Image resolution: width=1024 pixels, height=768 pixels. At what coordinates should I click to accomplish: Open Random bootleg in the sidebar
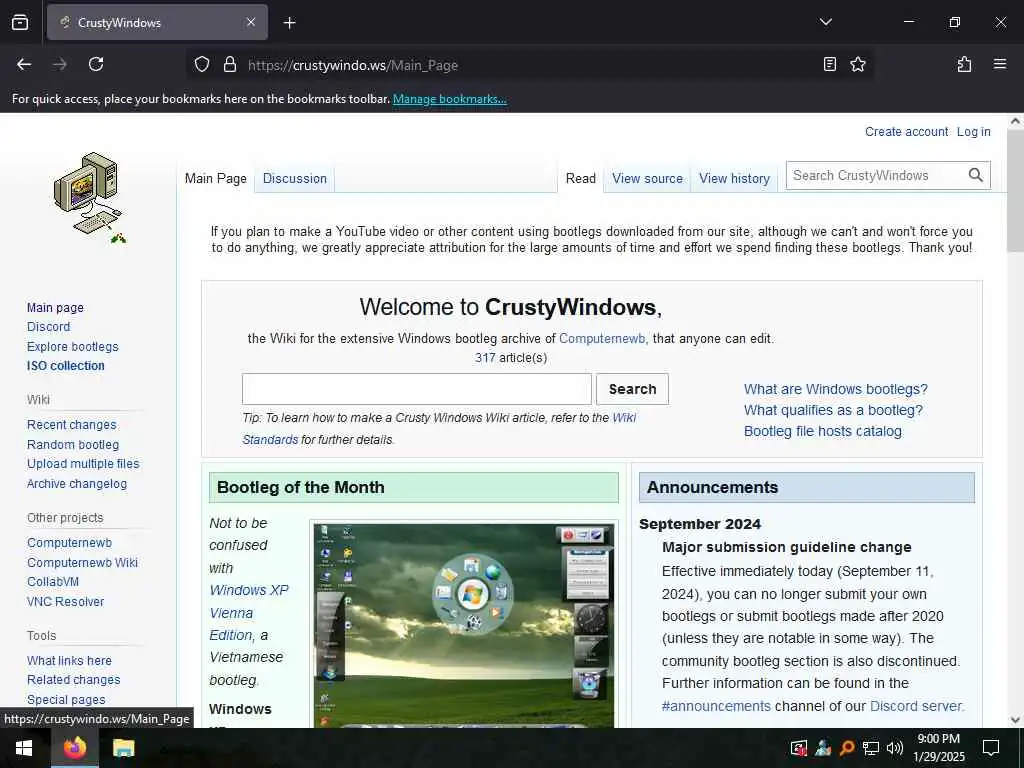[x=72, y=444]
